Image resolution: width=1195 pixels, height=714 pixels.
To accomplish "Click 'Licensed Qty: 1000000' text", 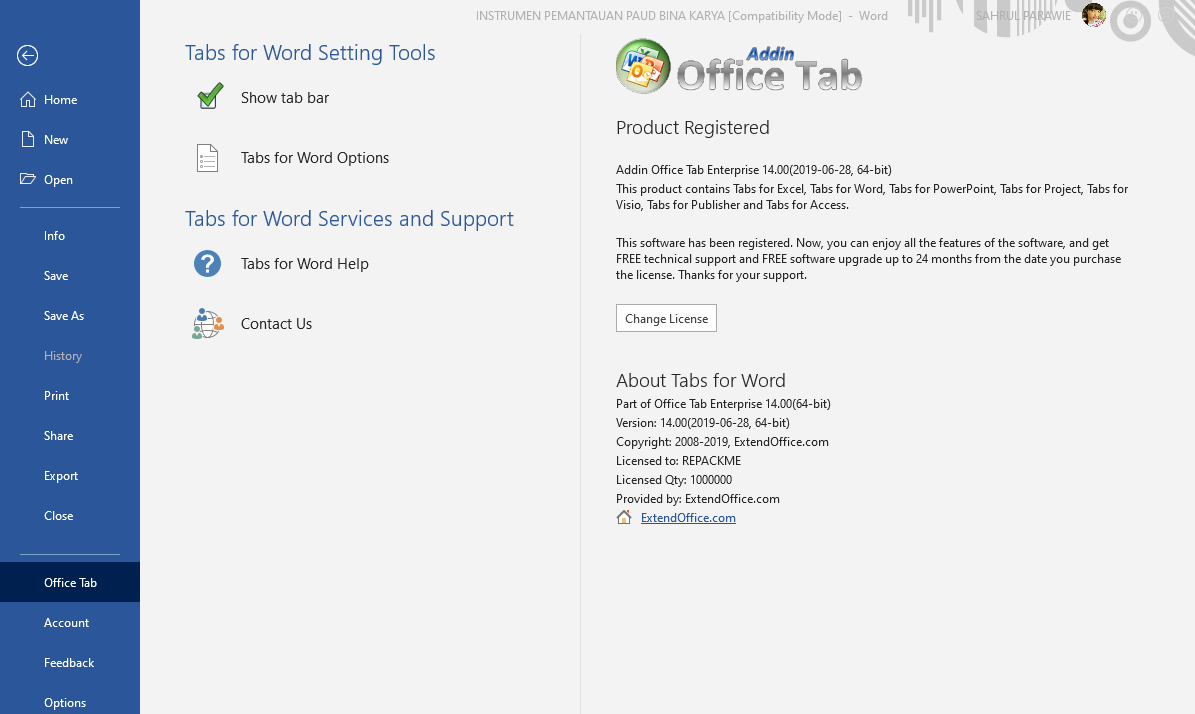I will [x=674, y=479].
